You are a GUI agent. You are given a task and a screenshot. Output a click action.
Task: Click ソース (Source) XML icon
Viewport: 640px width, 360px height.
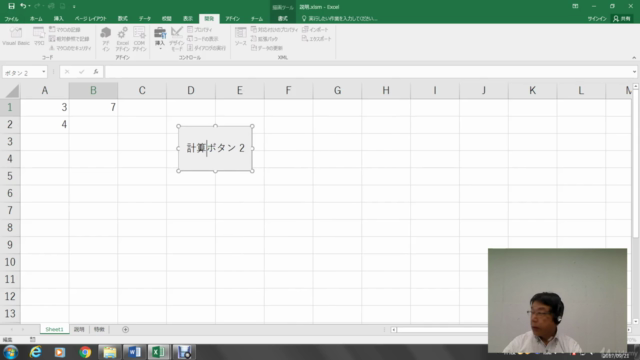point(240,36)
